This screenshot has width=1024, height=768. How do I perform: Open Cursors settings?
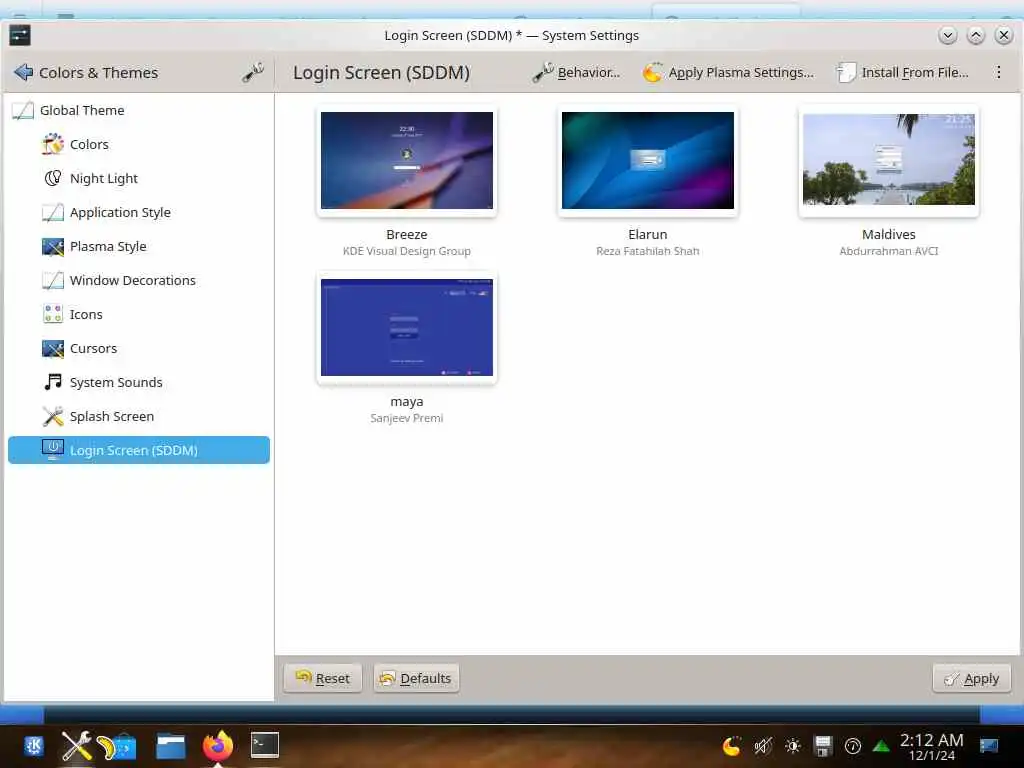tap(138, 348)
